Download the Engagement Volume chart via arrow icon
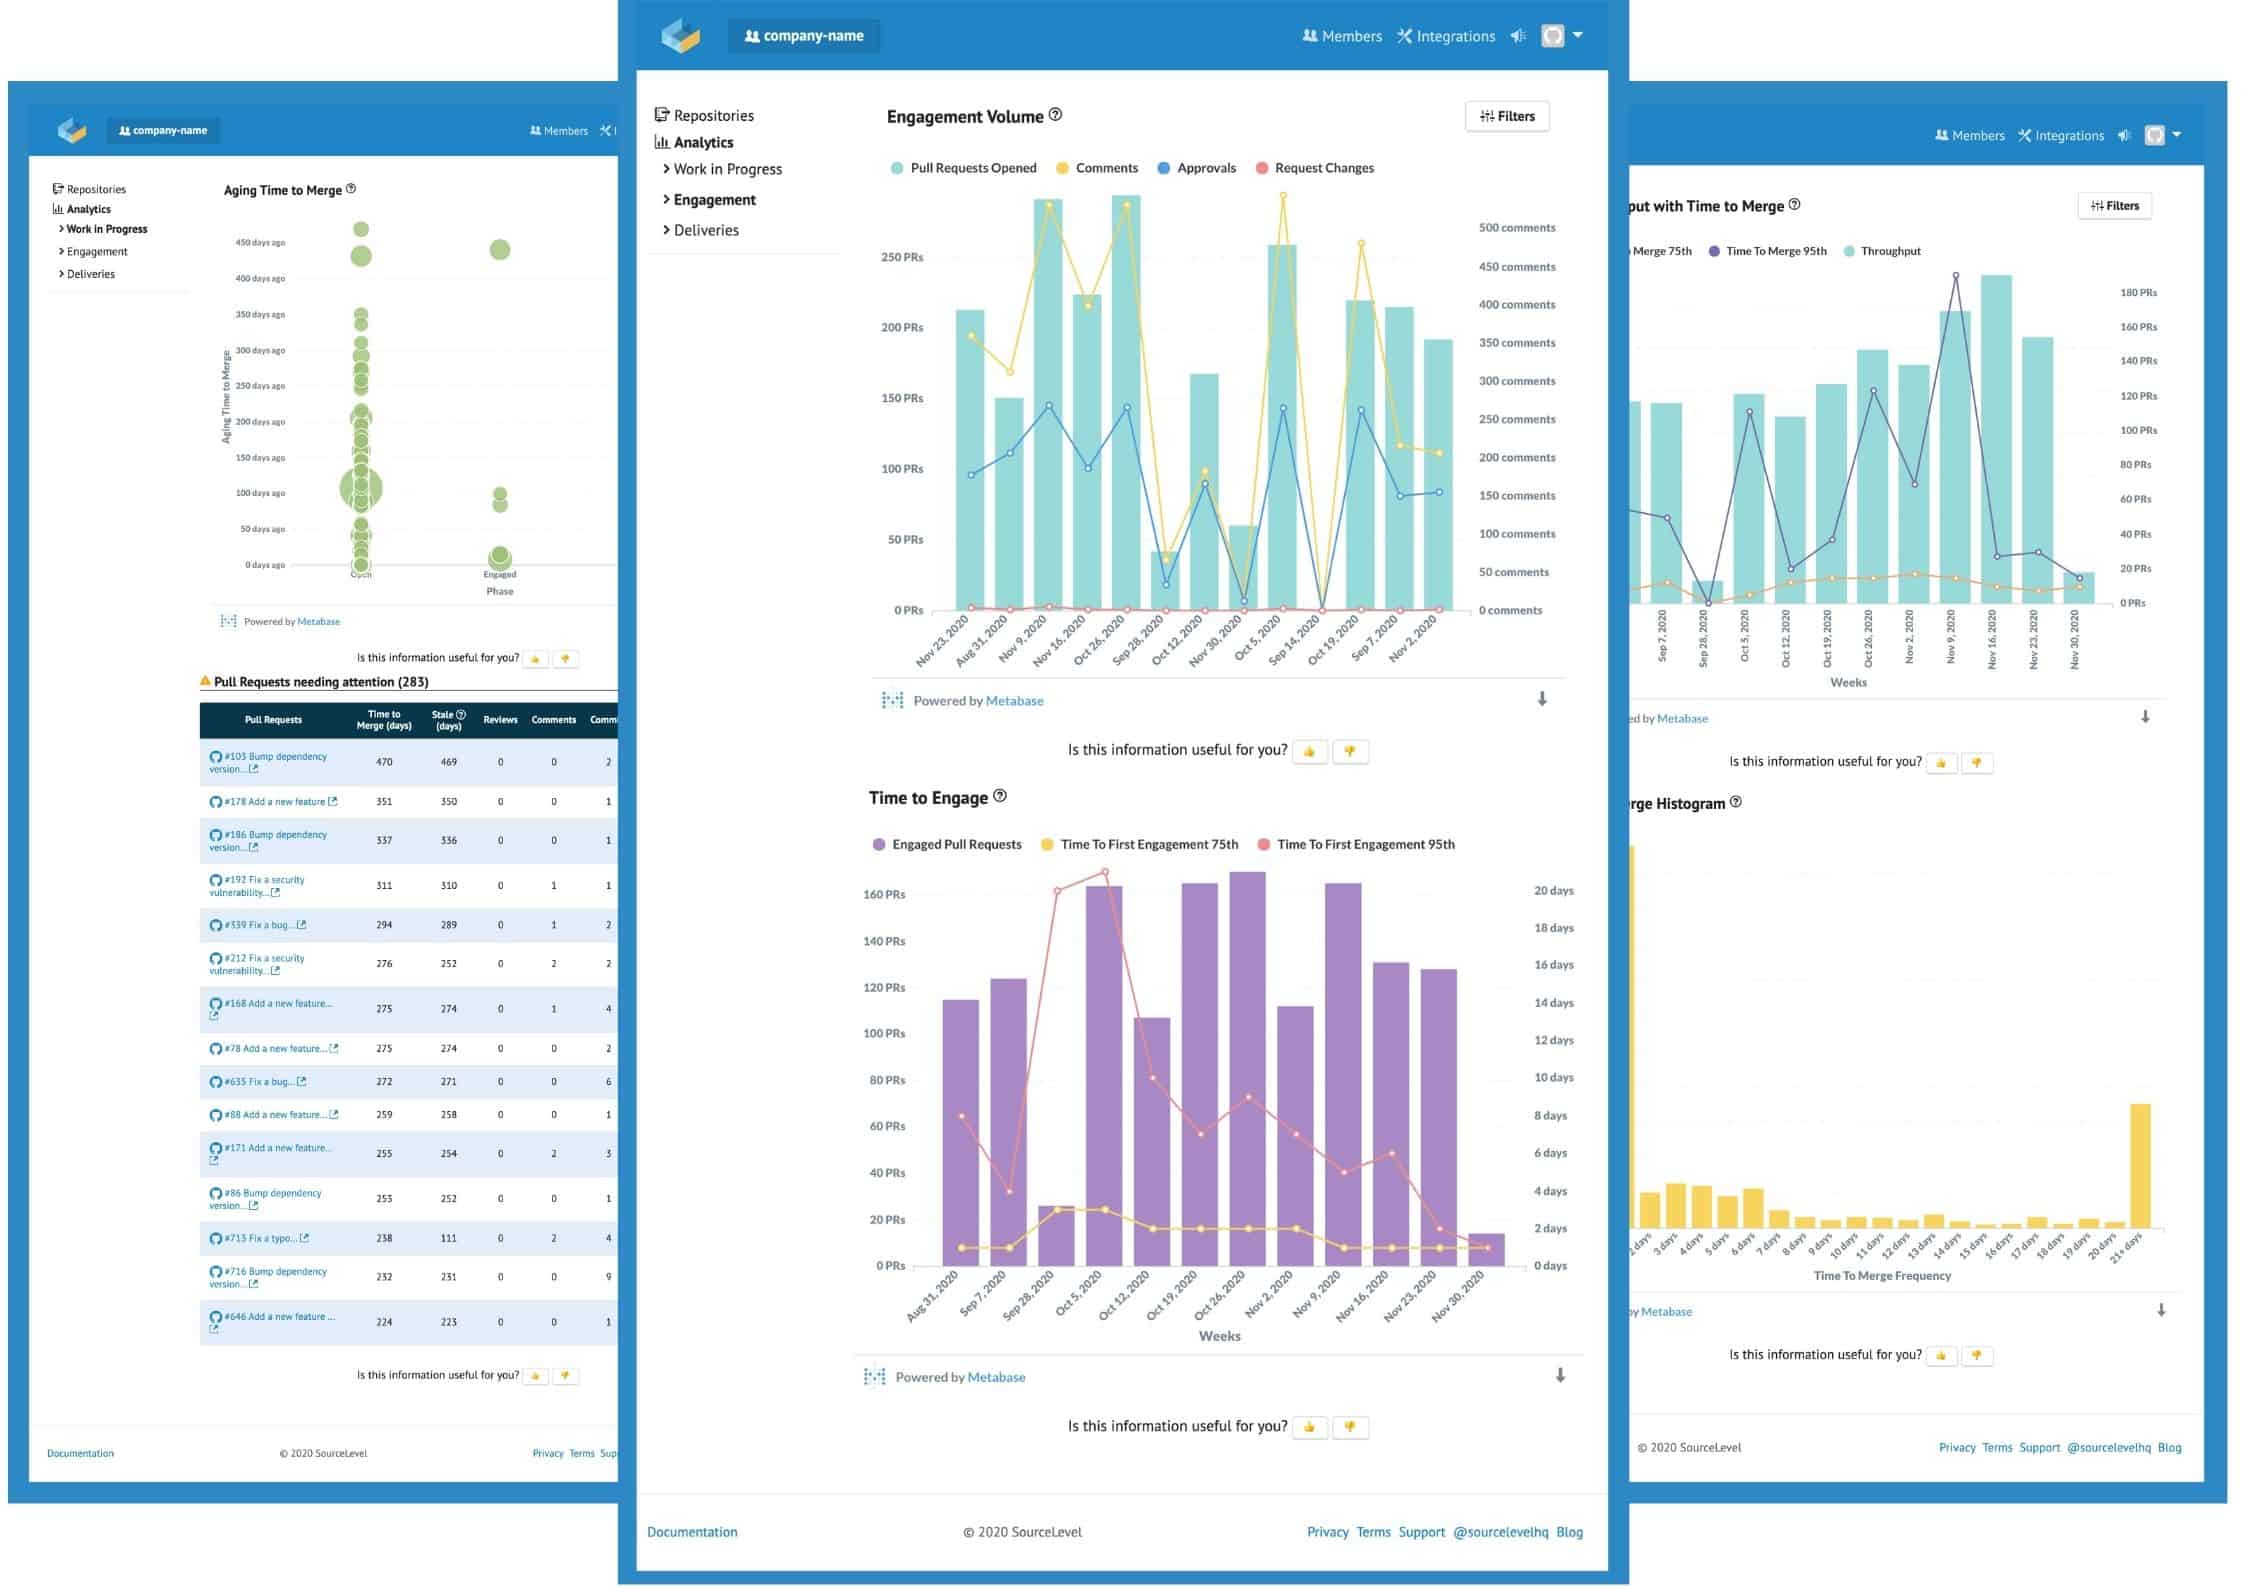The width and height of the screenshot is (2245, 1587). pyautogui.click(x=1542, y=699)
